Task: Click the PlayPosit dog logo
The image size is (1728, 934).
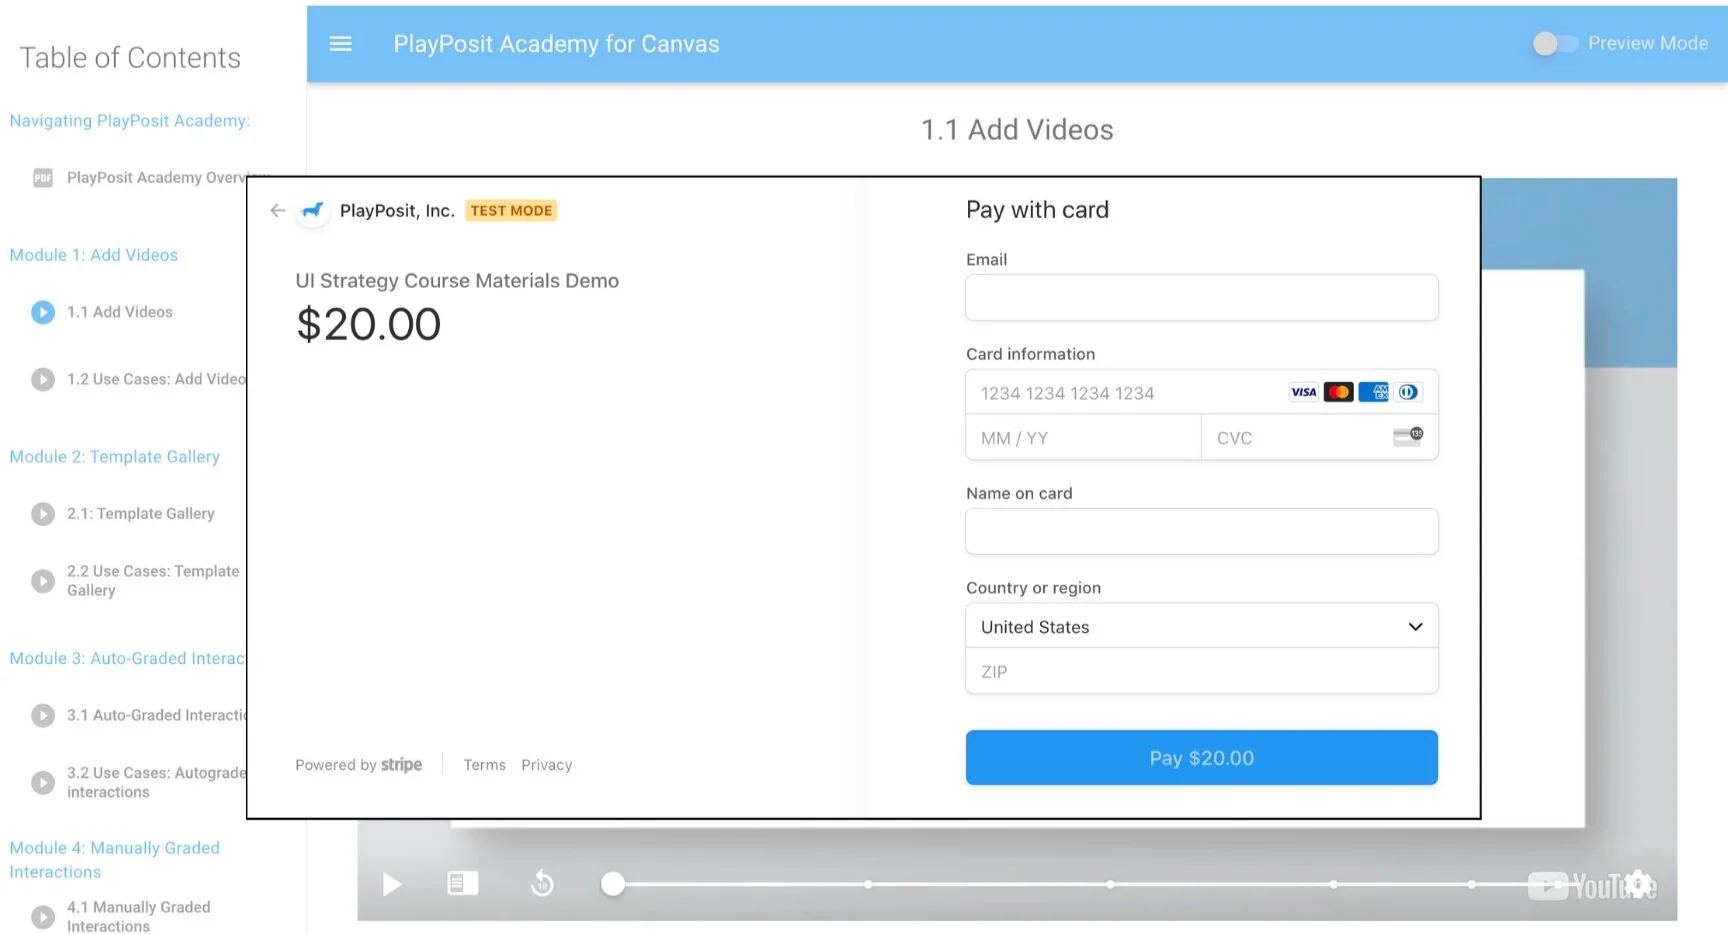Action: pyautogui.click(x=312, y=211)
